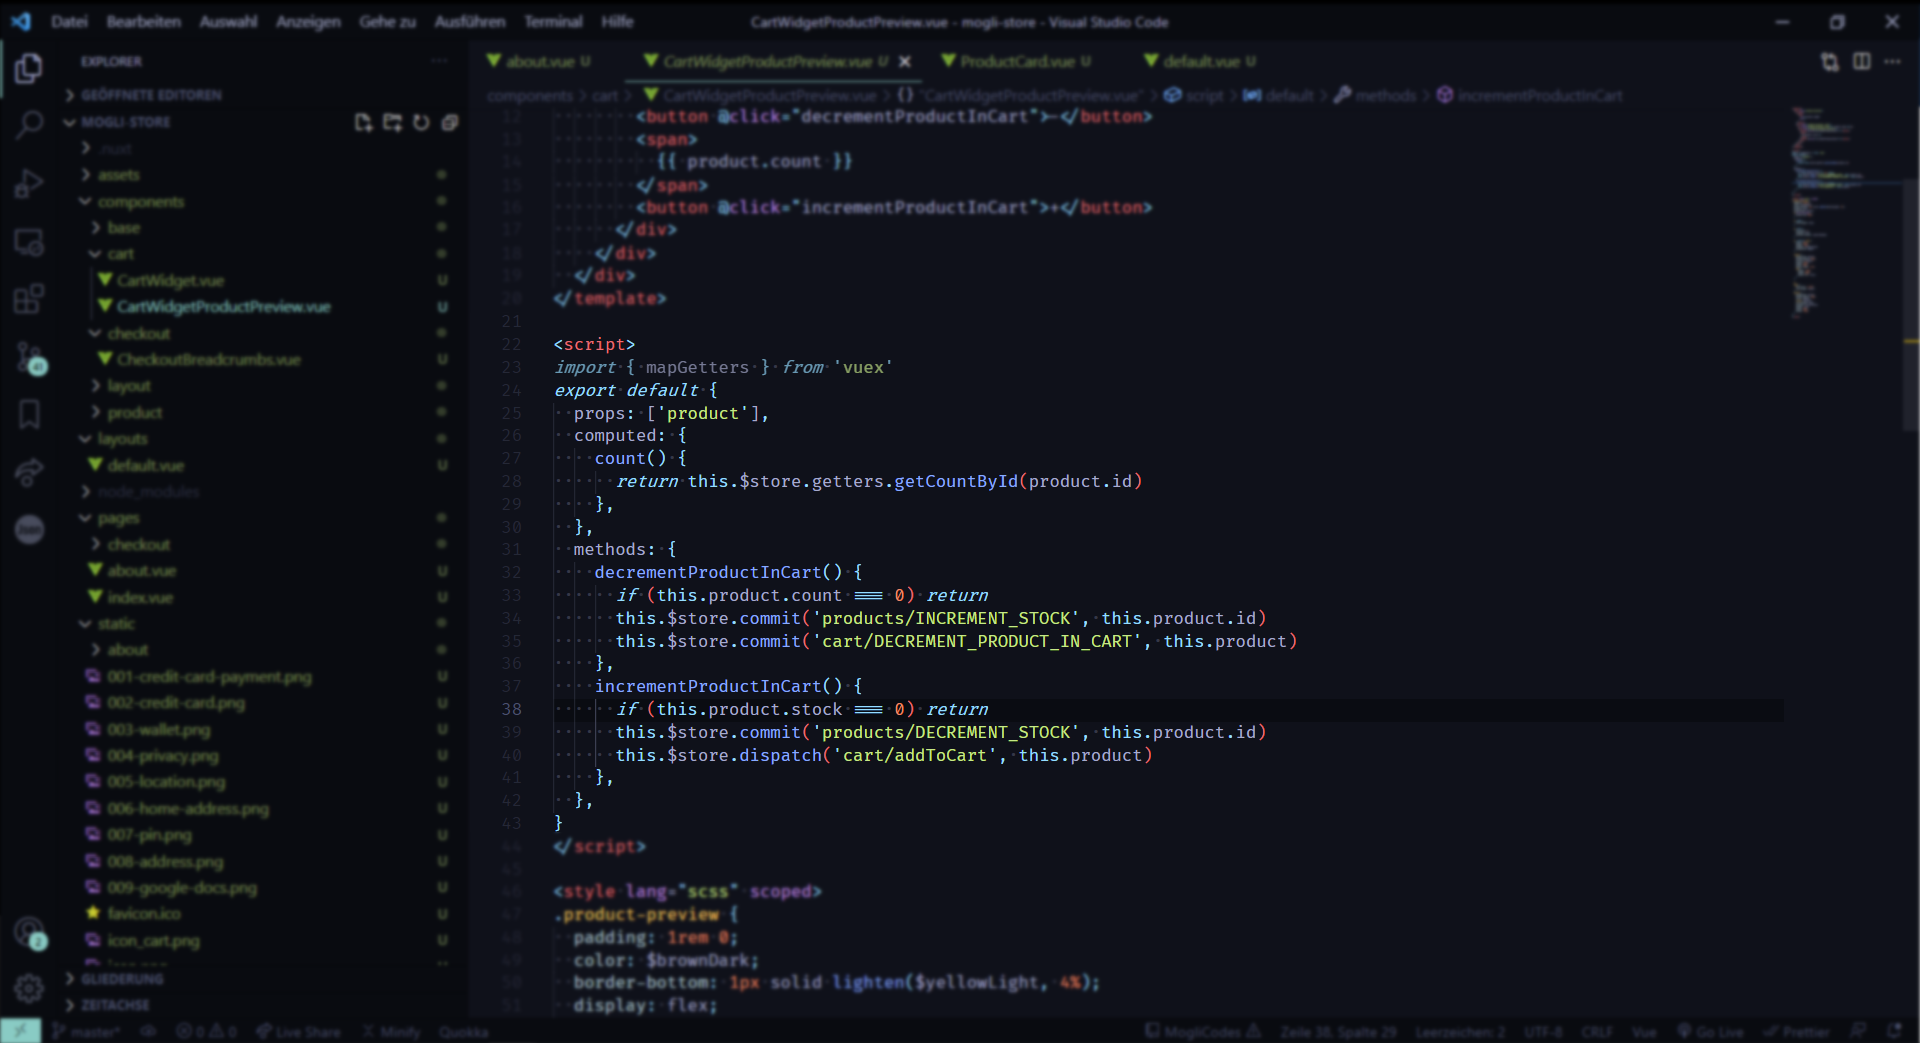Expand the GLIEDERUNG section
1920x1043 pixels.
tap(122, 979)
